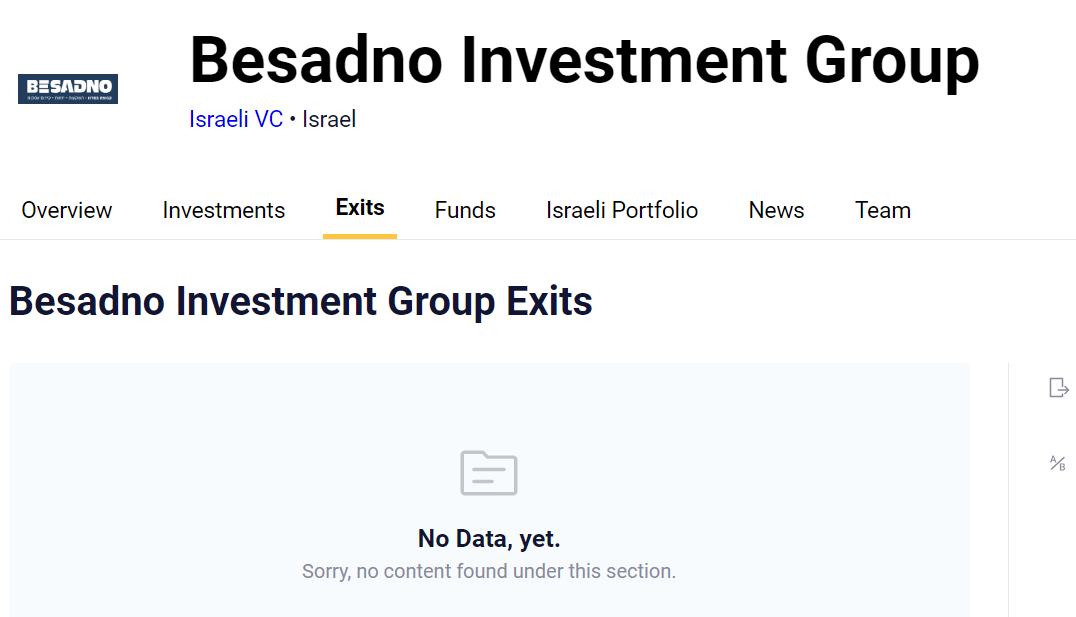Image resolution: width=1076 pixels, height=617 pixels.
Task: Click the vertical divider beside the sidebar icons
Action: (1008, 490)
